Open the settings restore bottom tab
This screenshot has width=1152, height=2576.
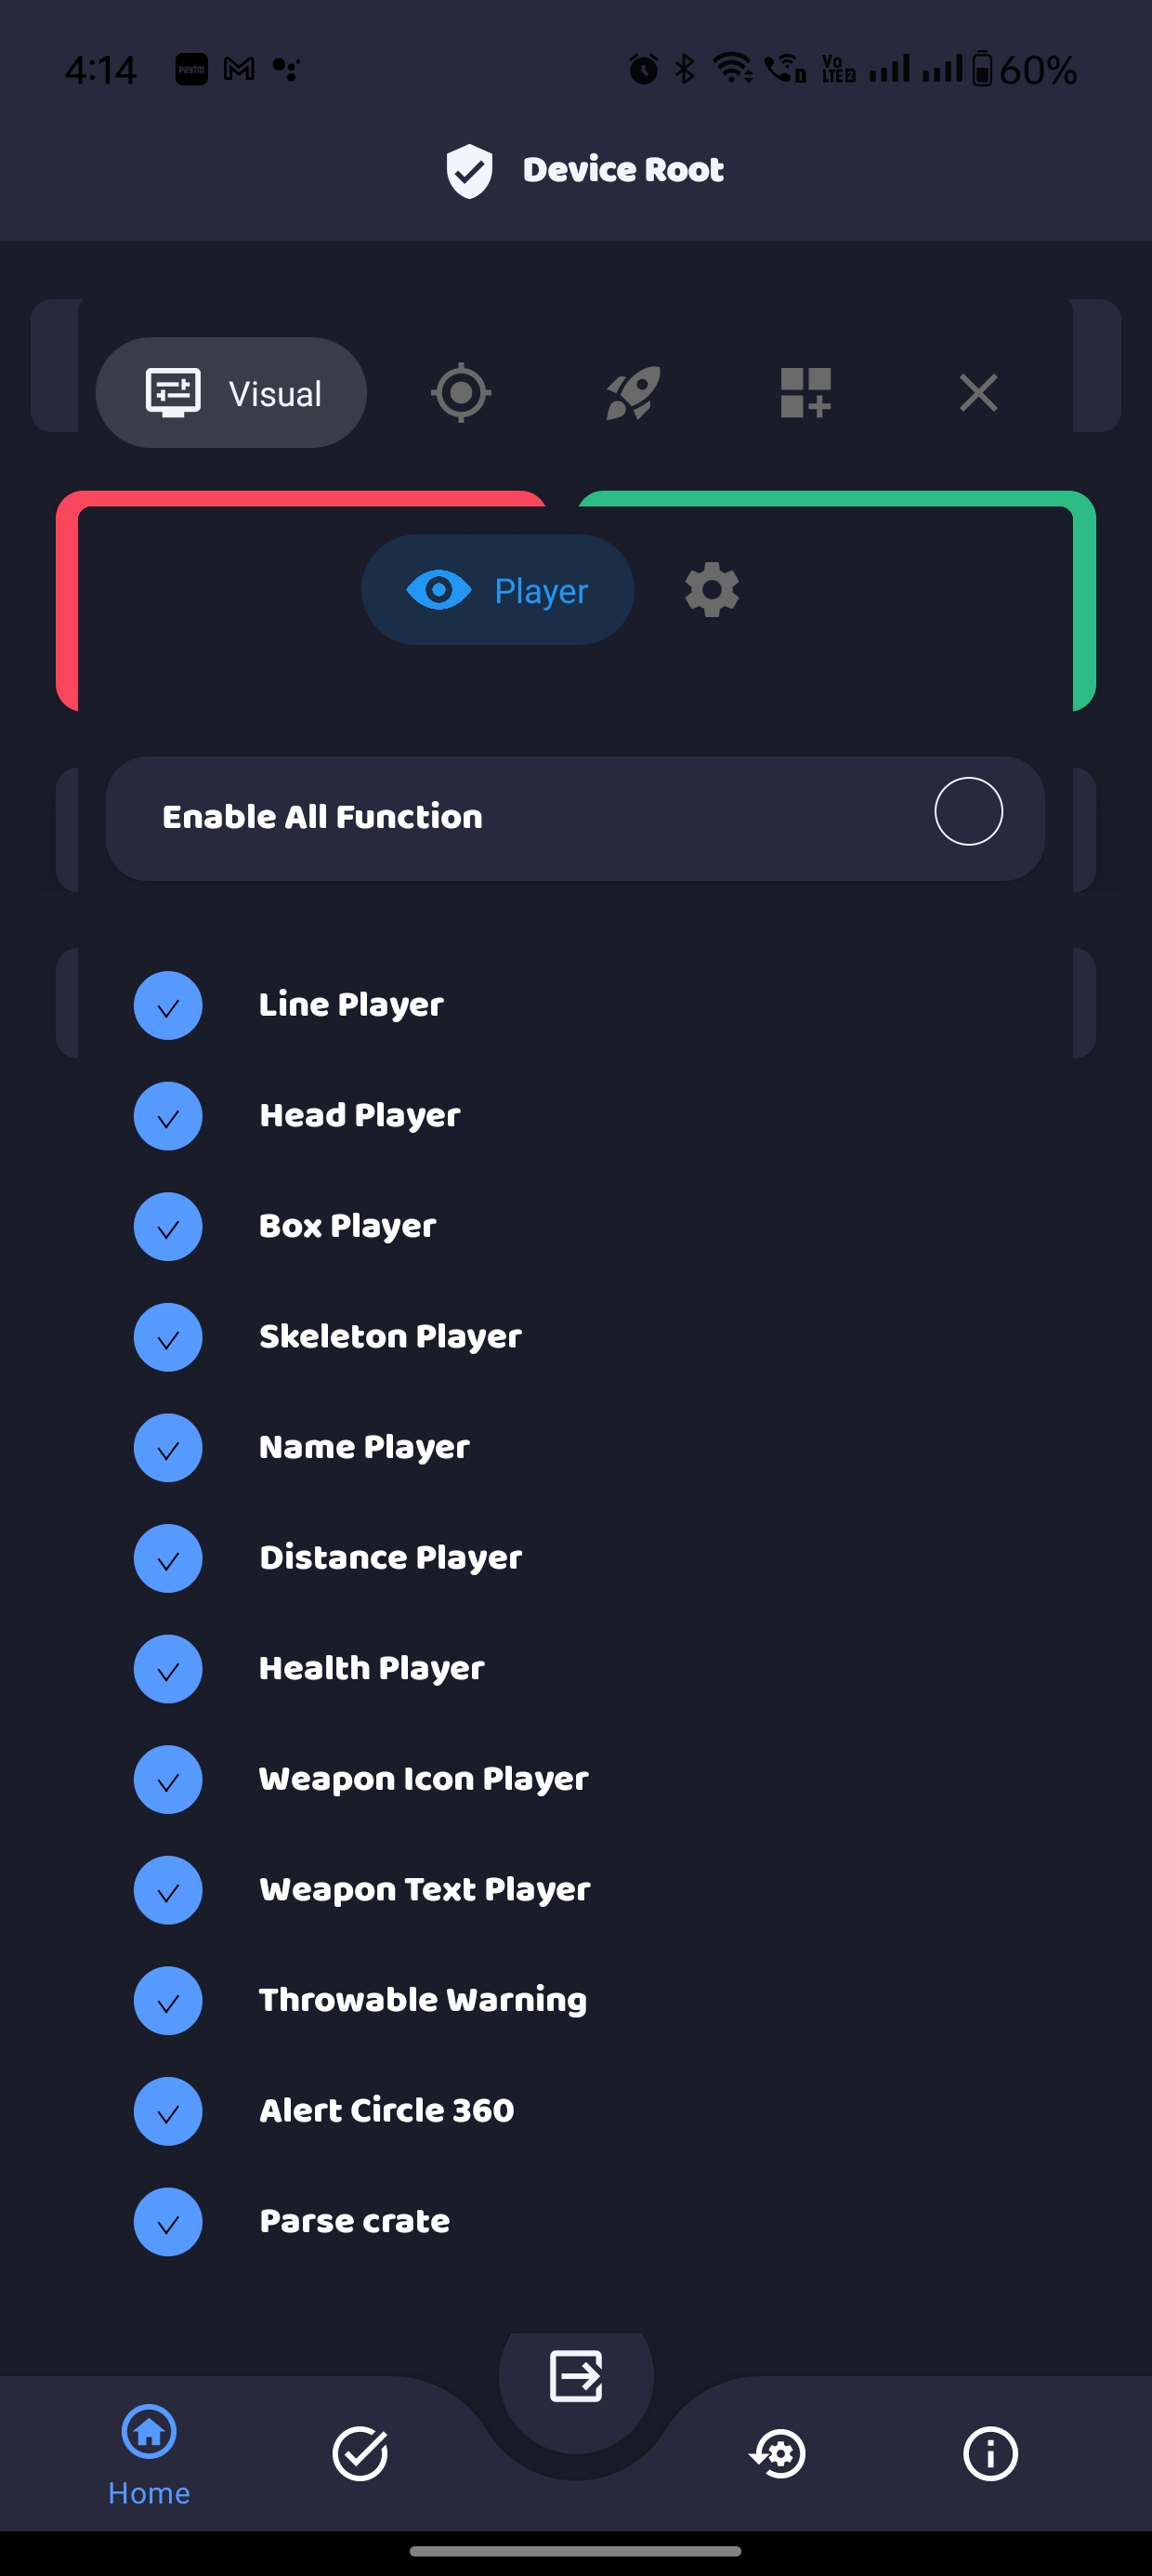pos(778,2453)
